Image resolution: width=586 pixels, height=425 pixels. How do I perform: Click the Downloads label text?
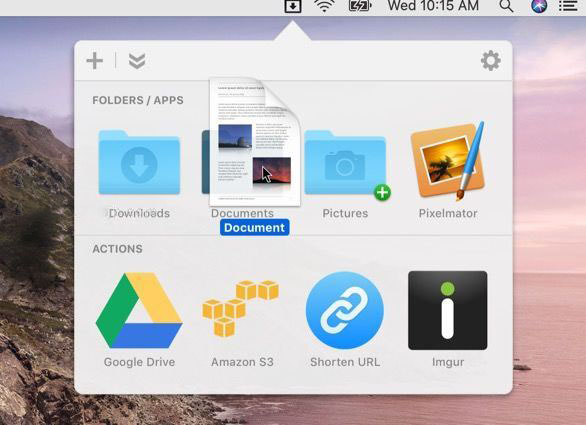pyautogui.click(x=139, y=213)
